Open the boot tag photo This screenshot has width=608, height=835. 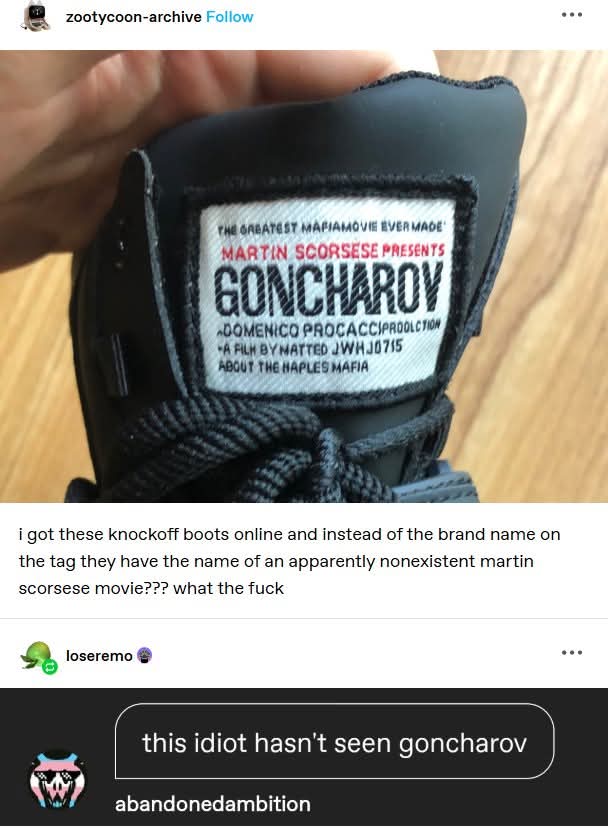304,276
